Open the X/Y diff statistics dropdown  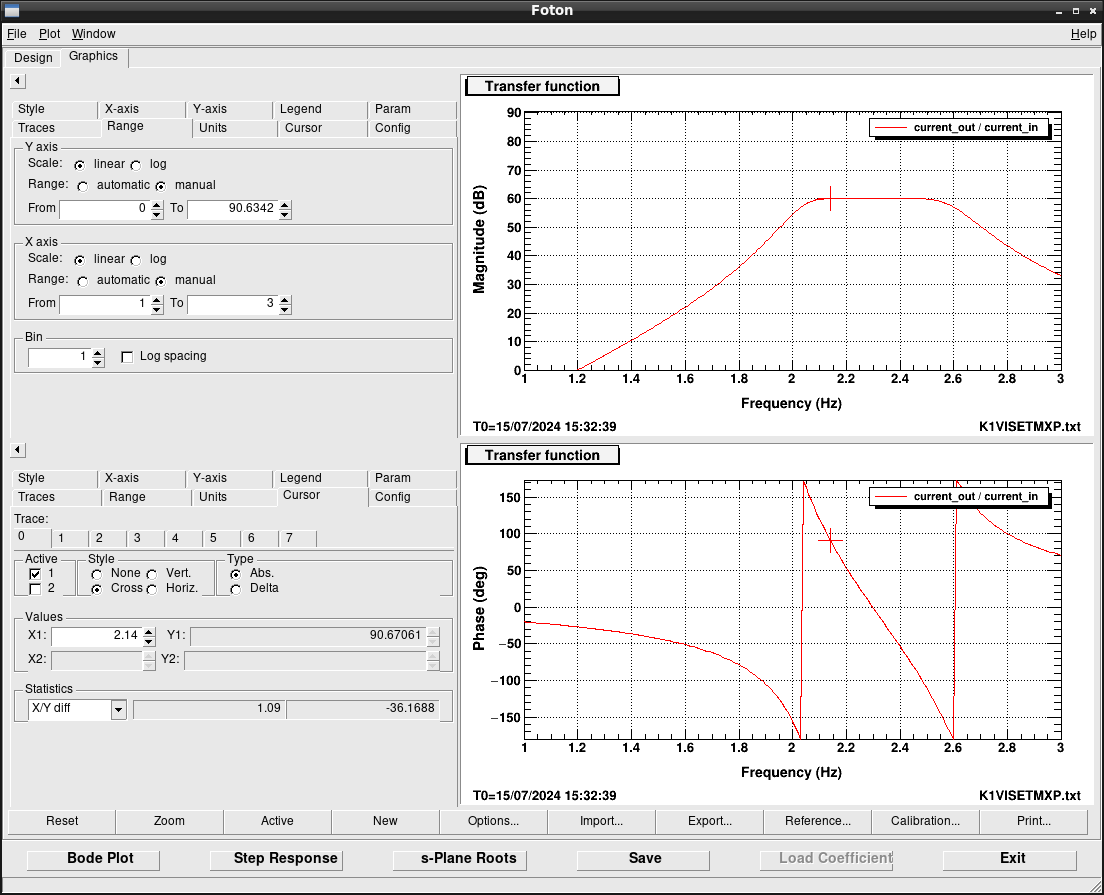119,709
